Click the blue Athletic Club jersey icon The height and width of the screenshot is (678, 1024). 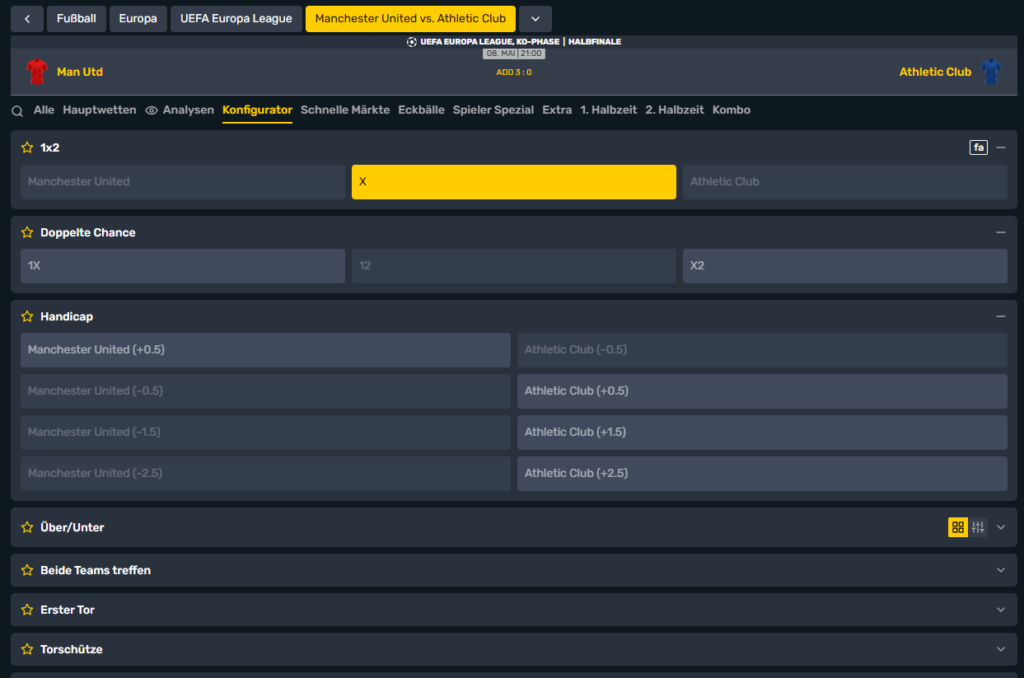click(x=991, y=72)
